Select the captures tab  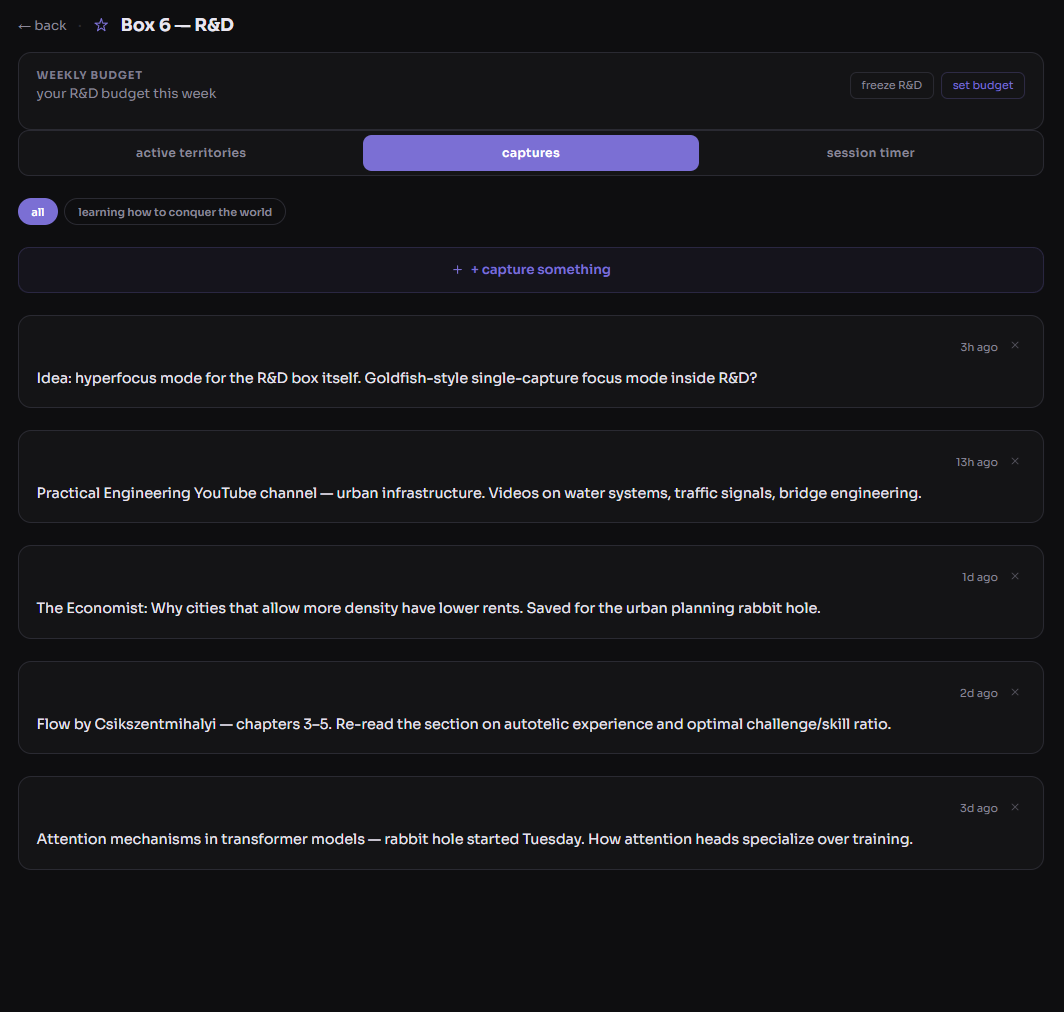click(530, 153)
